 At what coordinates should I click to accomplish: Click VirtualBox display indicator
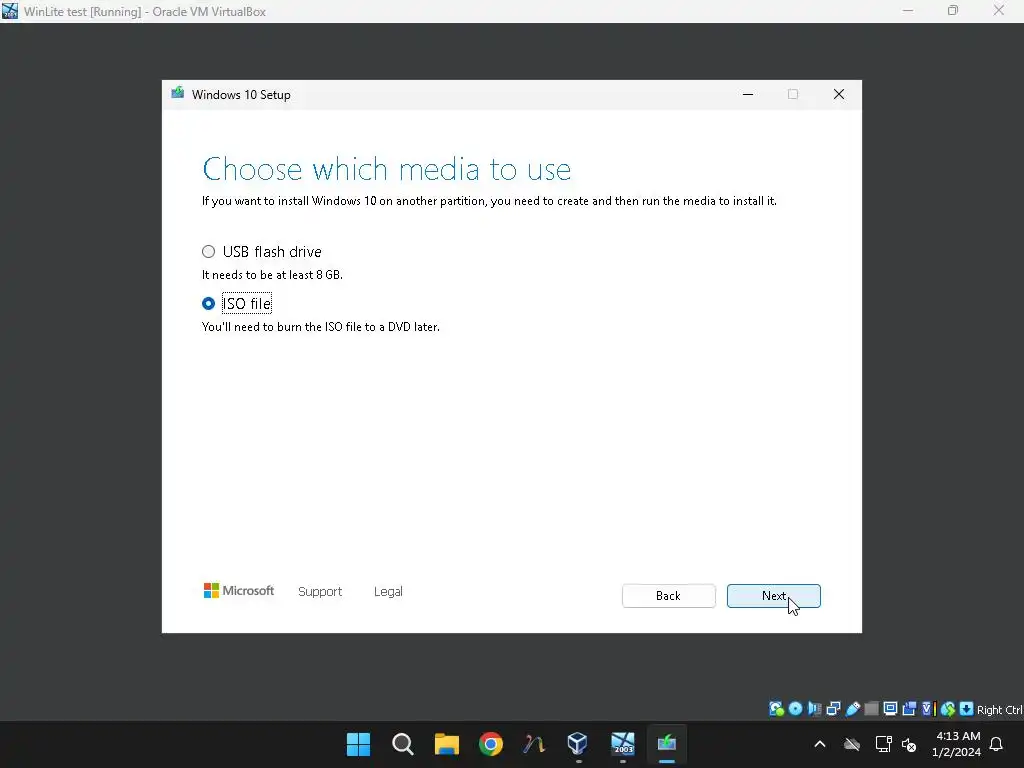(890, 709)
